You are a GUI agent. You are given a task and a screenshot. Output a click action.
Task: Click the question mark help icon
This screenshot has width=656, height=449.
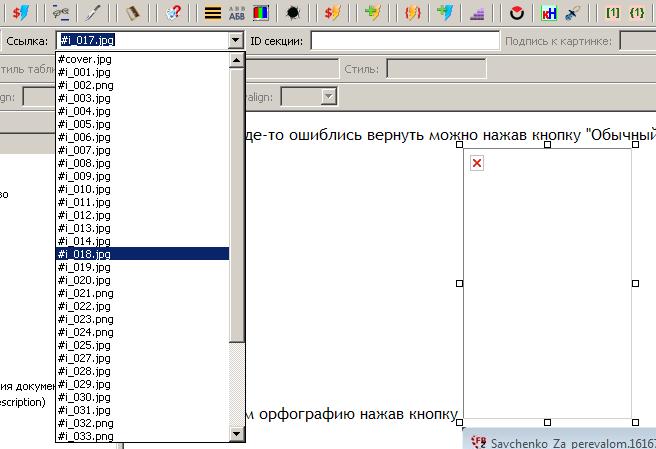tap(175, 13)
